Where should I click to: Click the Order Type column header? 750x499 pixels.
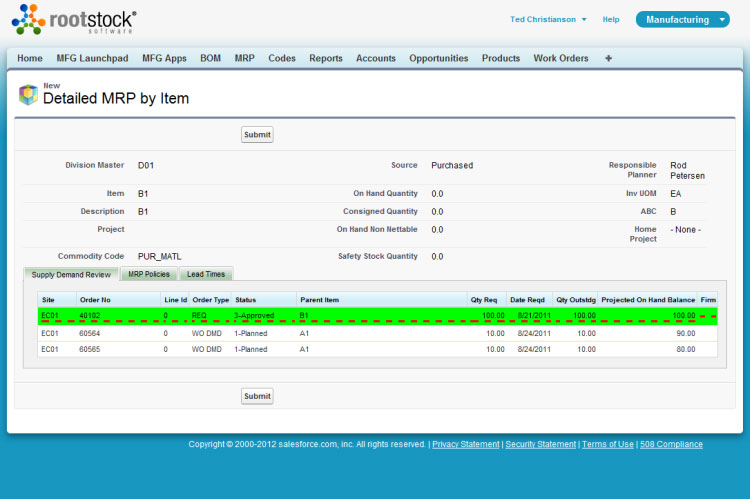(211, 300)
